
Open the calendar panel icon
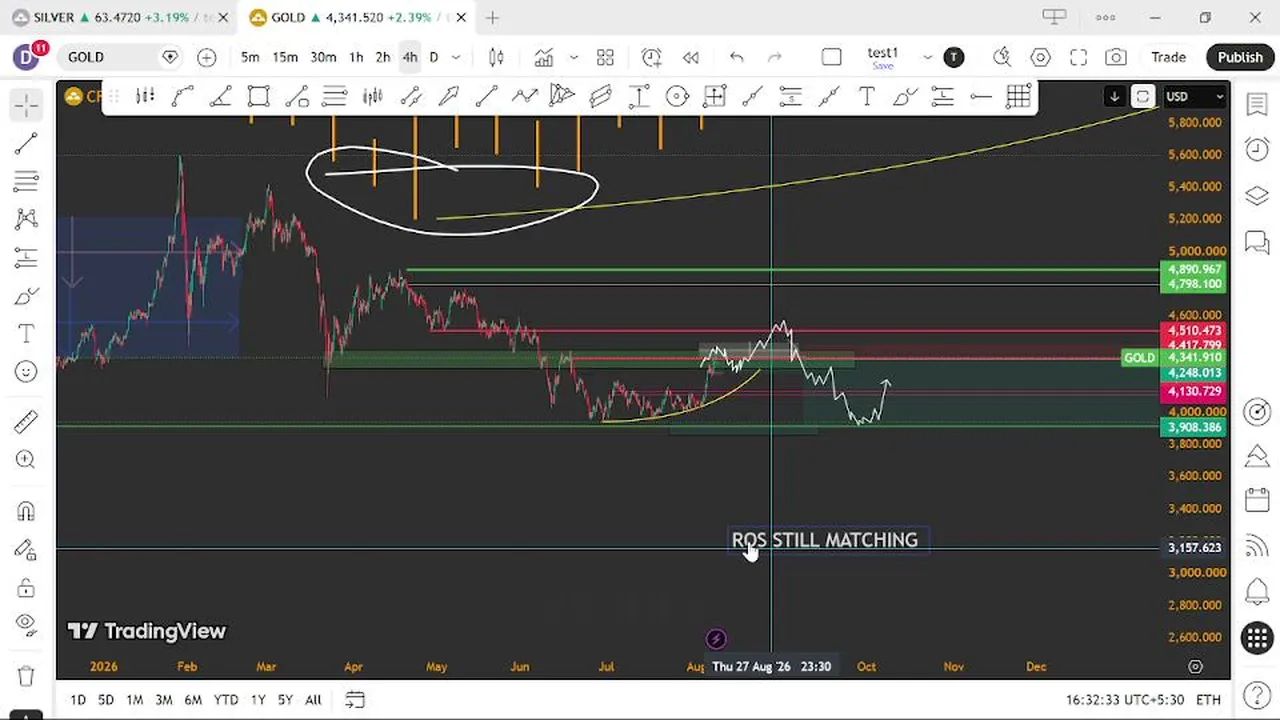click(x=1257, y=499)
